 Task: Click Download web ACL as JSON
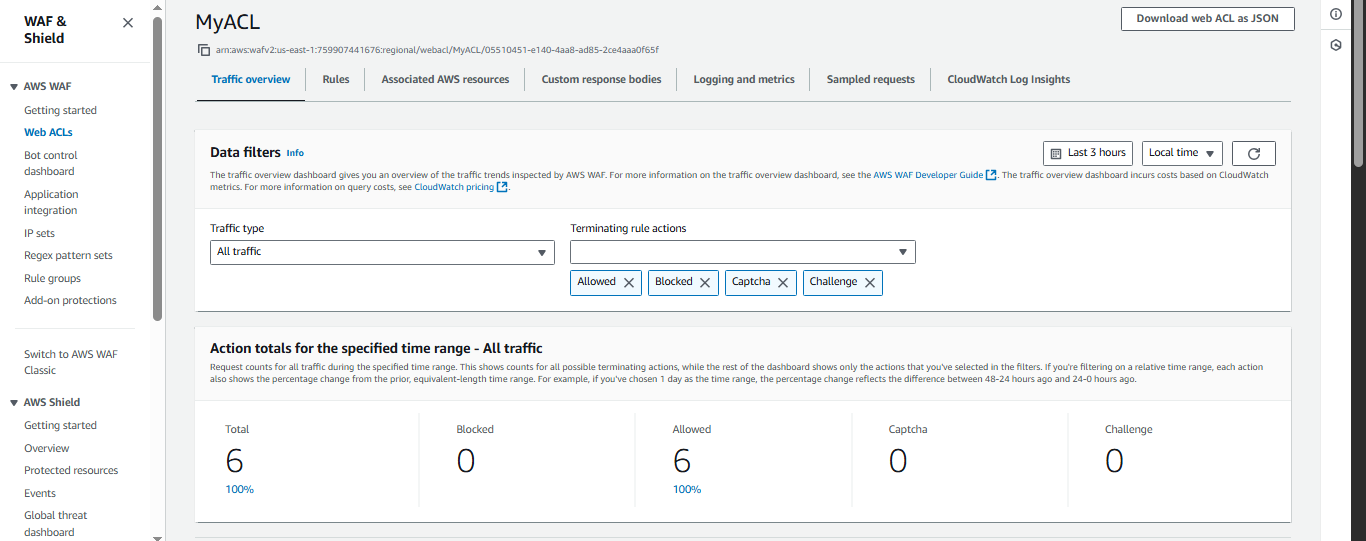coord(1207,18)
